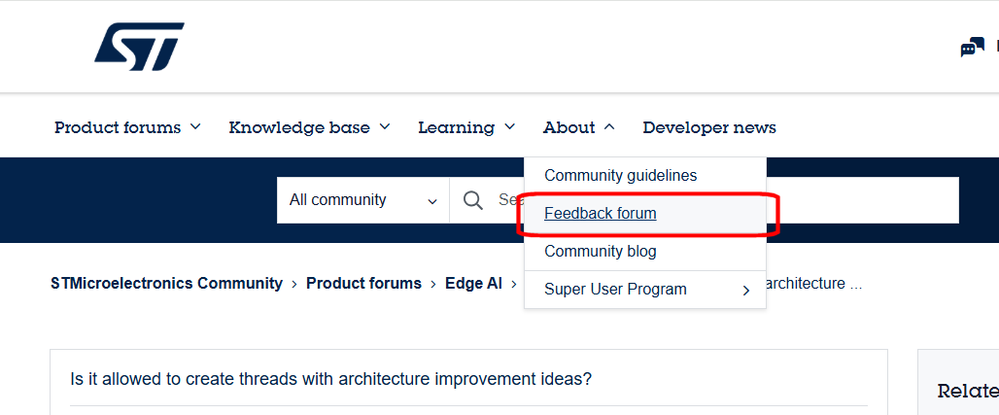Go to Product forums breadcrumb

coord(364,284)
